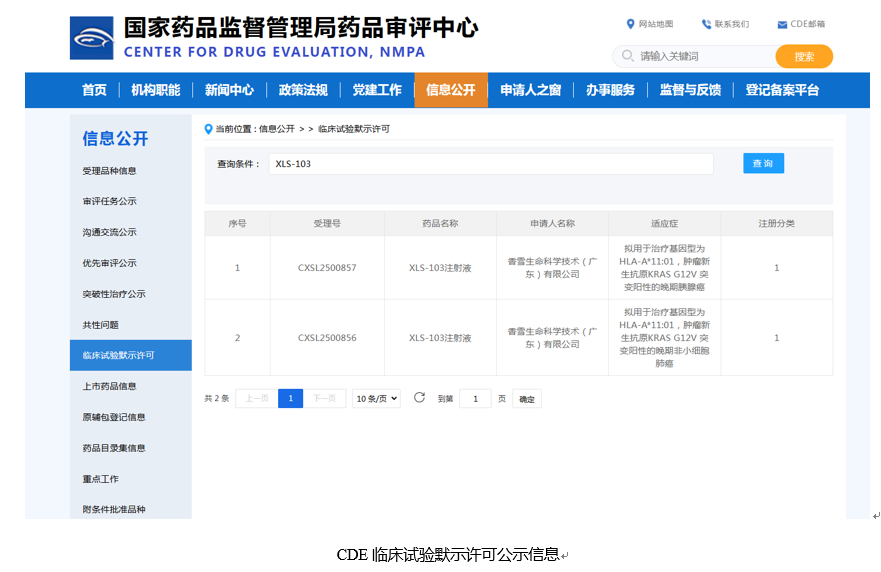Click the page number jump input box
The height and width of the screenshot is (572, 881).
tap(475, 399)
